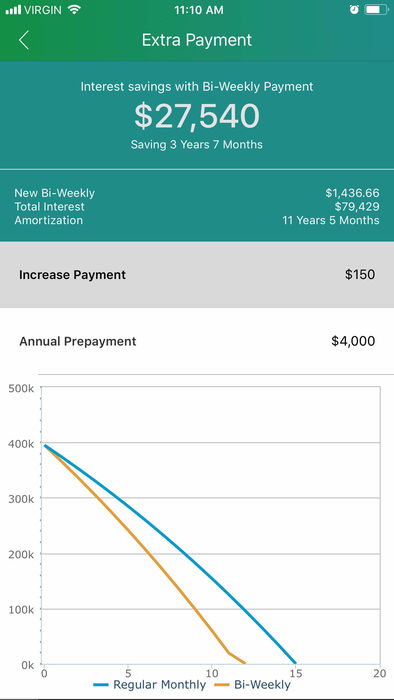Tap the 11:10 AM status clock
The image size is (394, 700).
[x=199, y=10]
